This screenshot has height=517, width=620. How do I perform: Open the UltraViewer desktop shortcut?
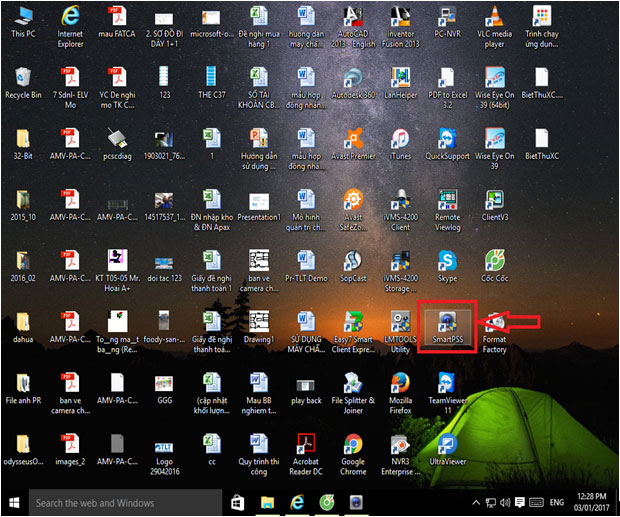pyautogui.click(x=447, y=445)
